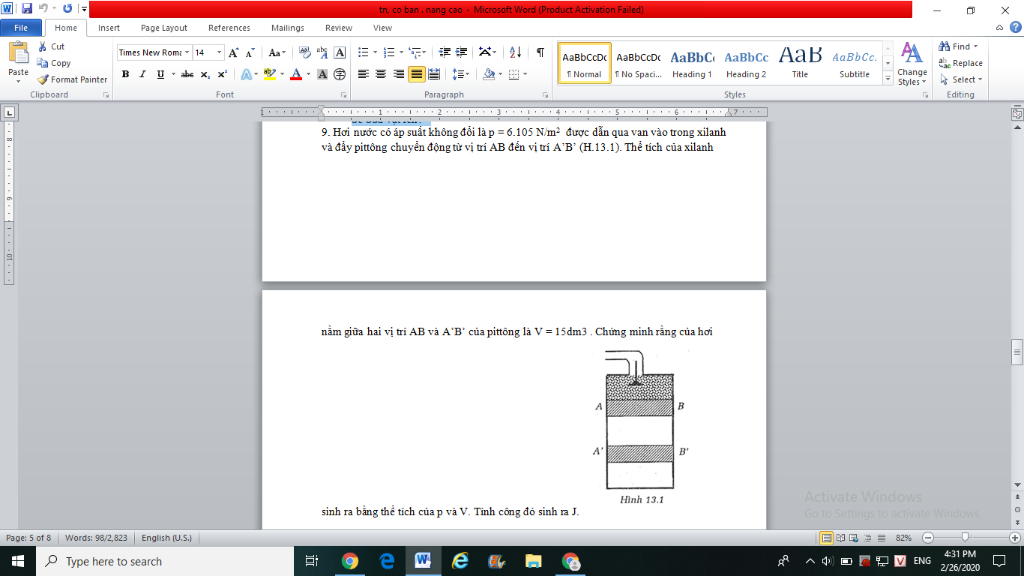Open Internet Explorer from the taskbar

coord(460,561)
